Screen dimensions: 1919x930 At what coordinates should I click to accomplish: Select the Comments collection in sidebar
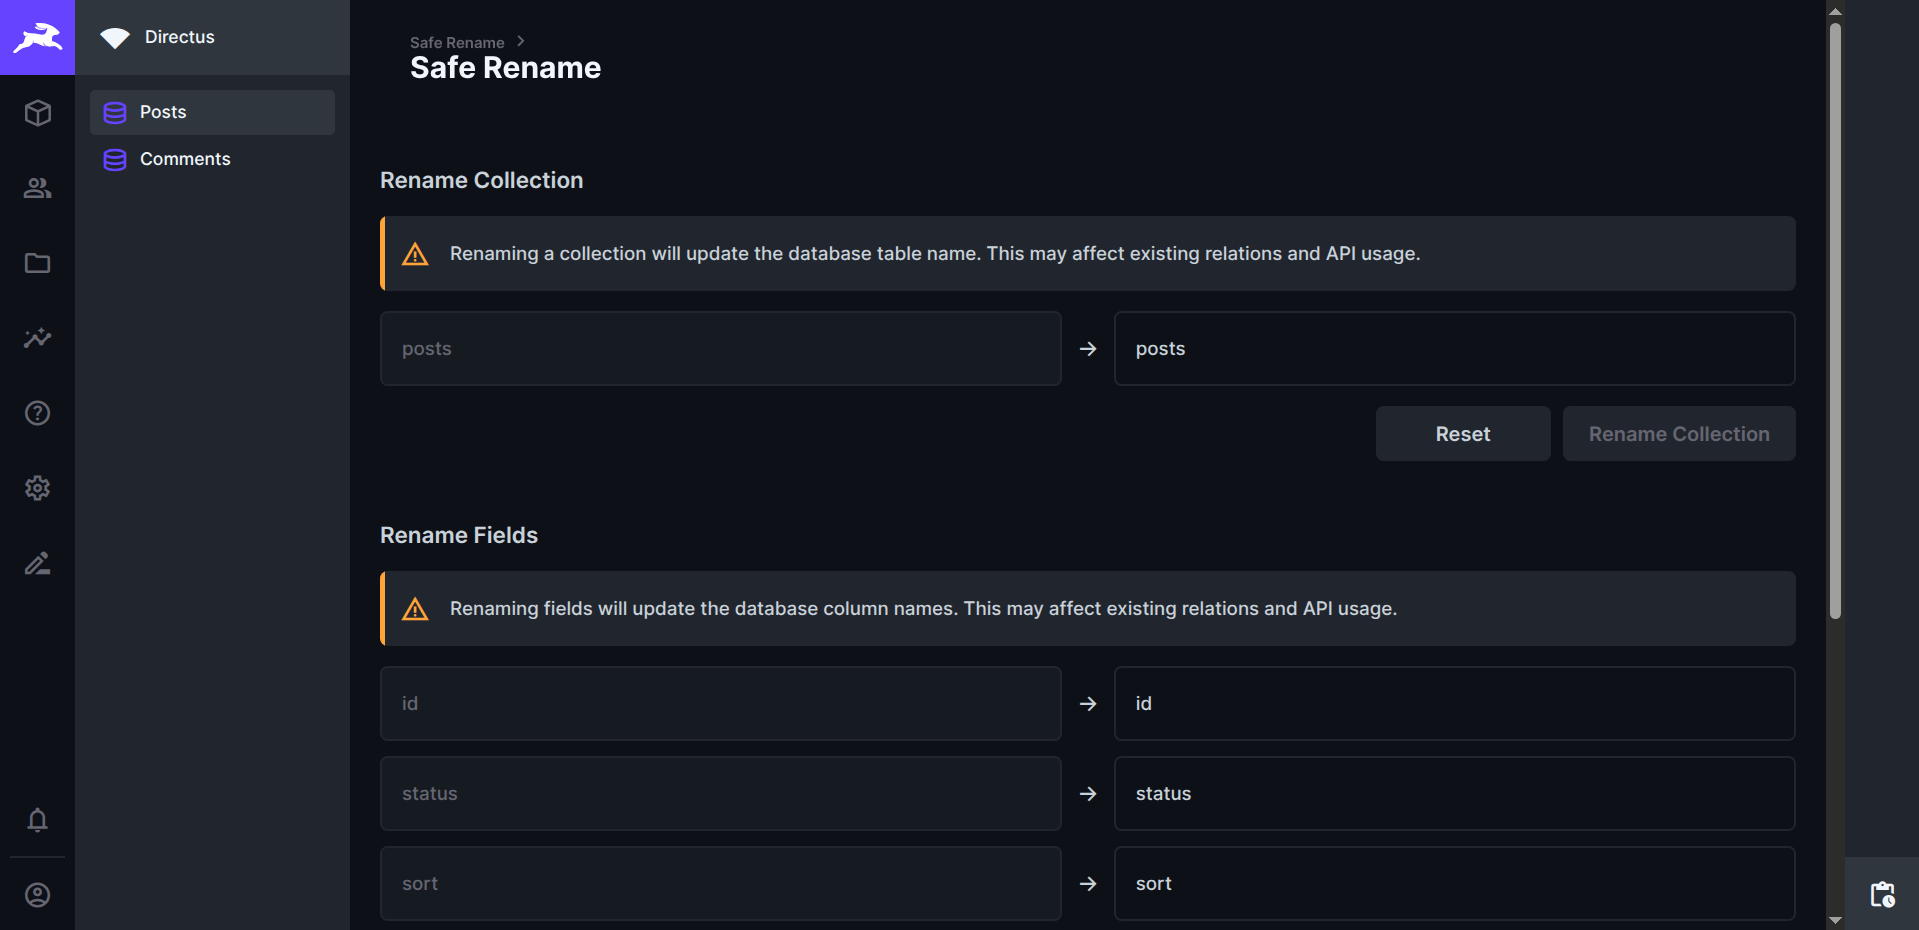pos(212,159)
